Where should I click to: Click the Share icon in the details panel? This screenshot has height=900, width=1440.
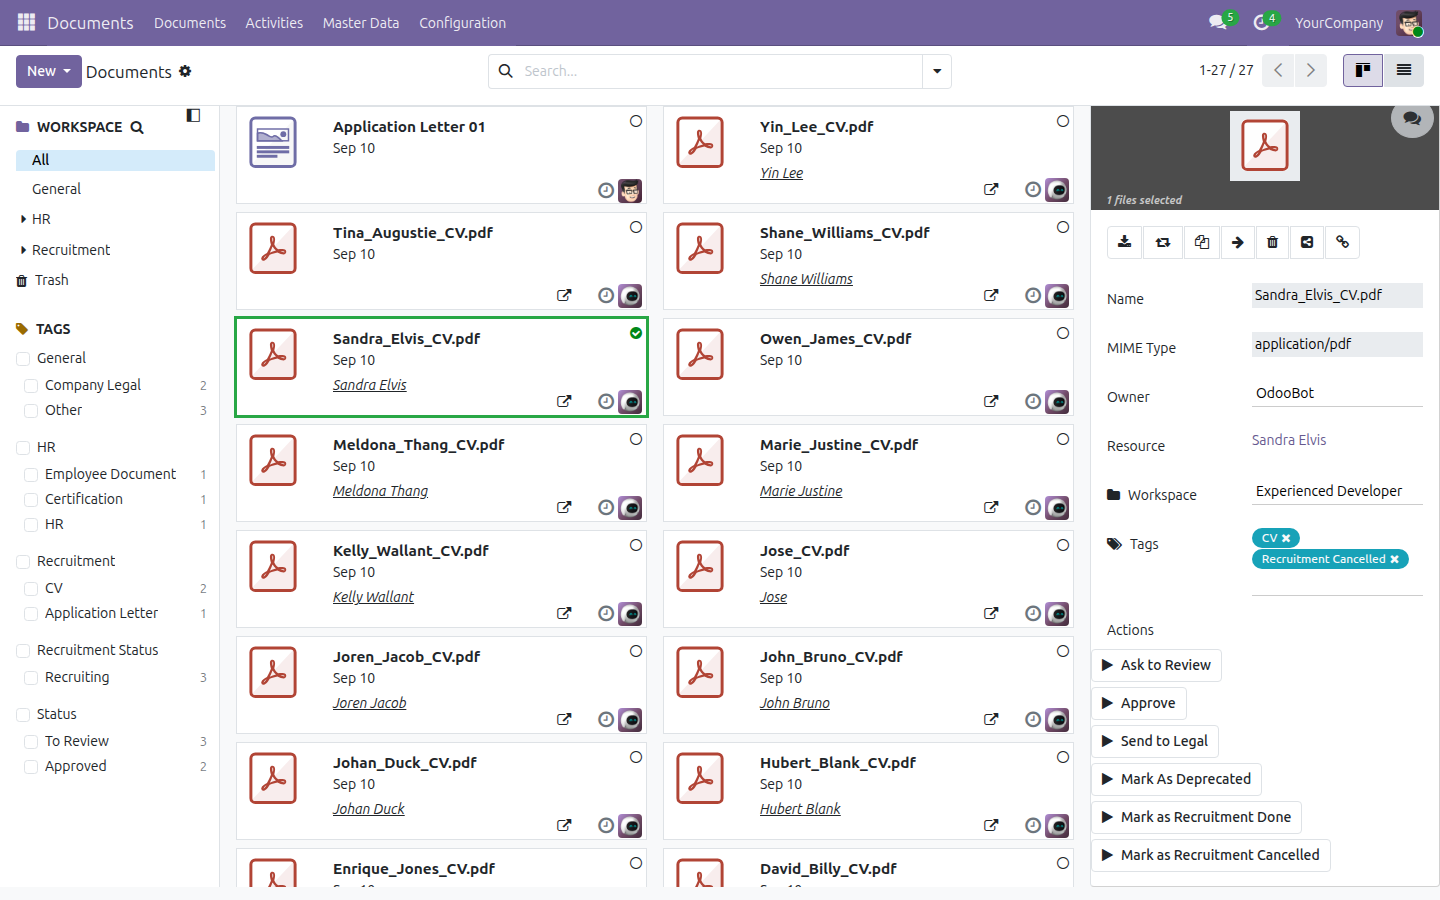point(1307,242)
